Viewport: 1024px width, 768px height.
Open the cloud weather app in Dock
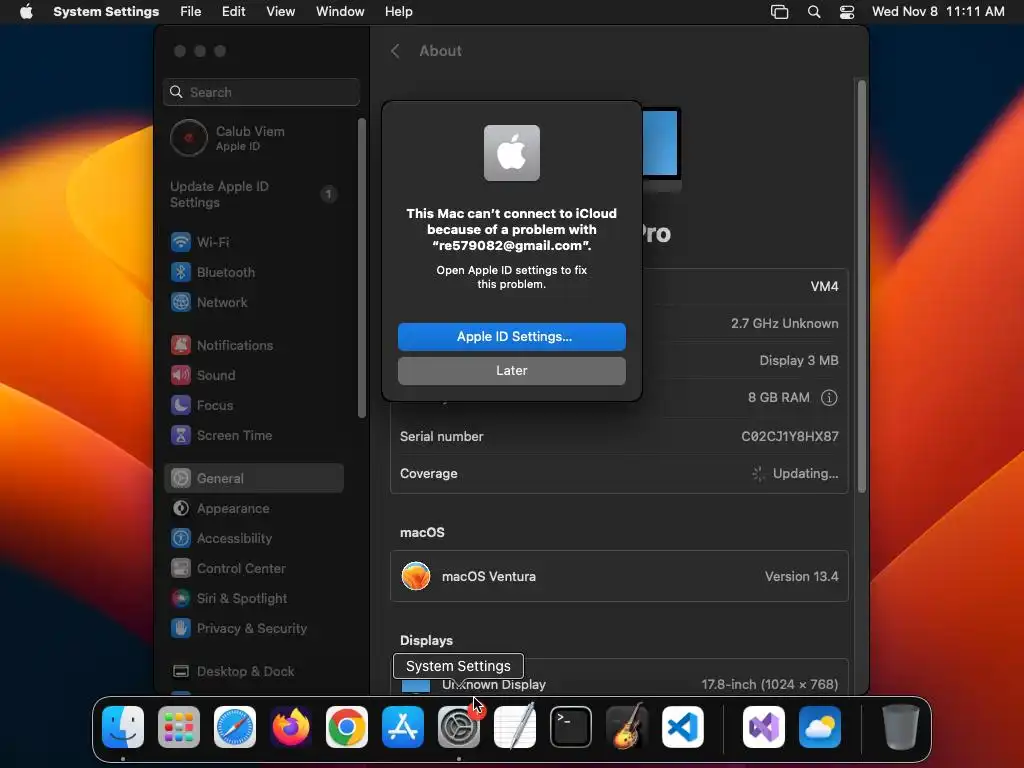(x=820, y=727)
